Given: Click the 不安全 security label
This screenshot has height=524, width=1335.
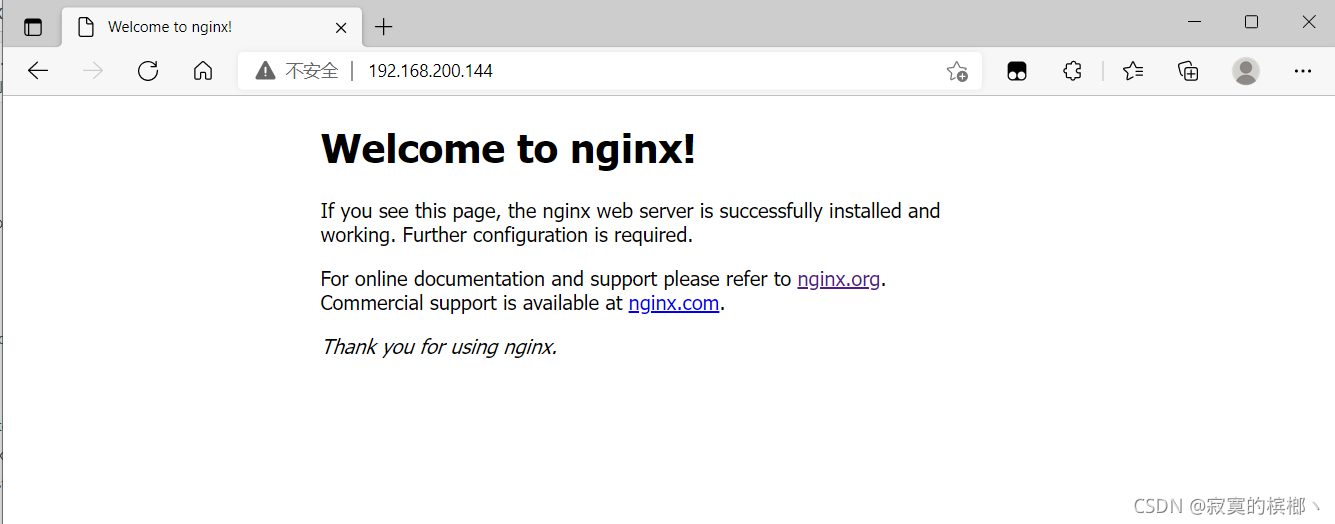Looking at the screenshot, I should click(312, 71).
